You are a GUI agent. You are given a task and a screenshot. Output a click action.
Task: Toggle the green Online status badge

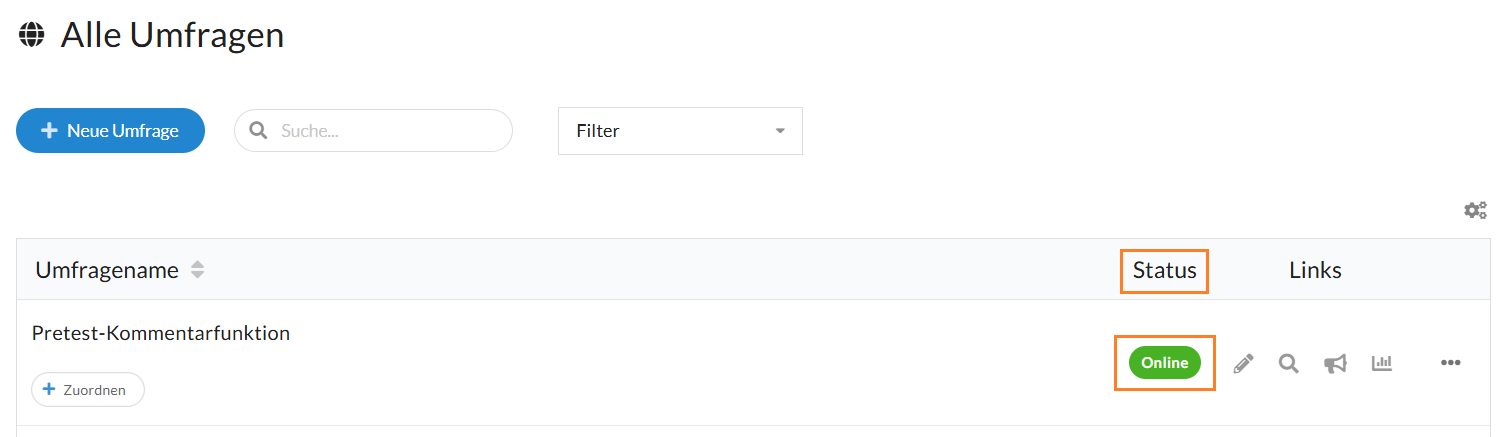1164,363
